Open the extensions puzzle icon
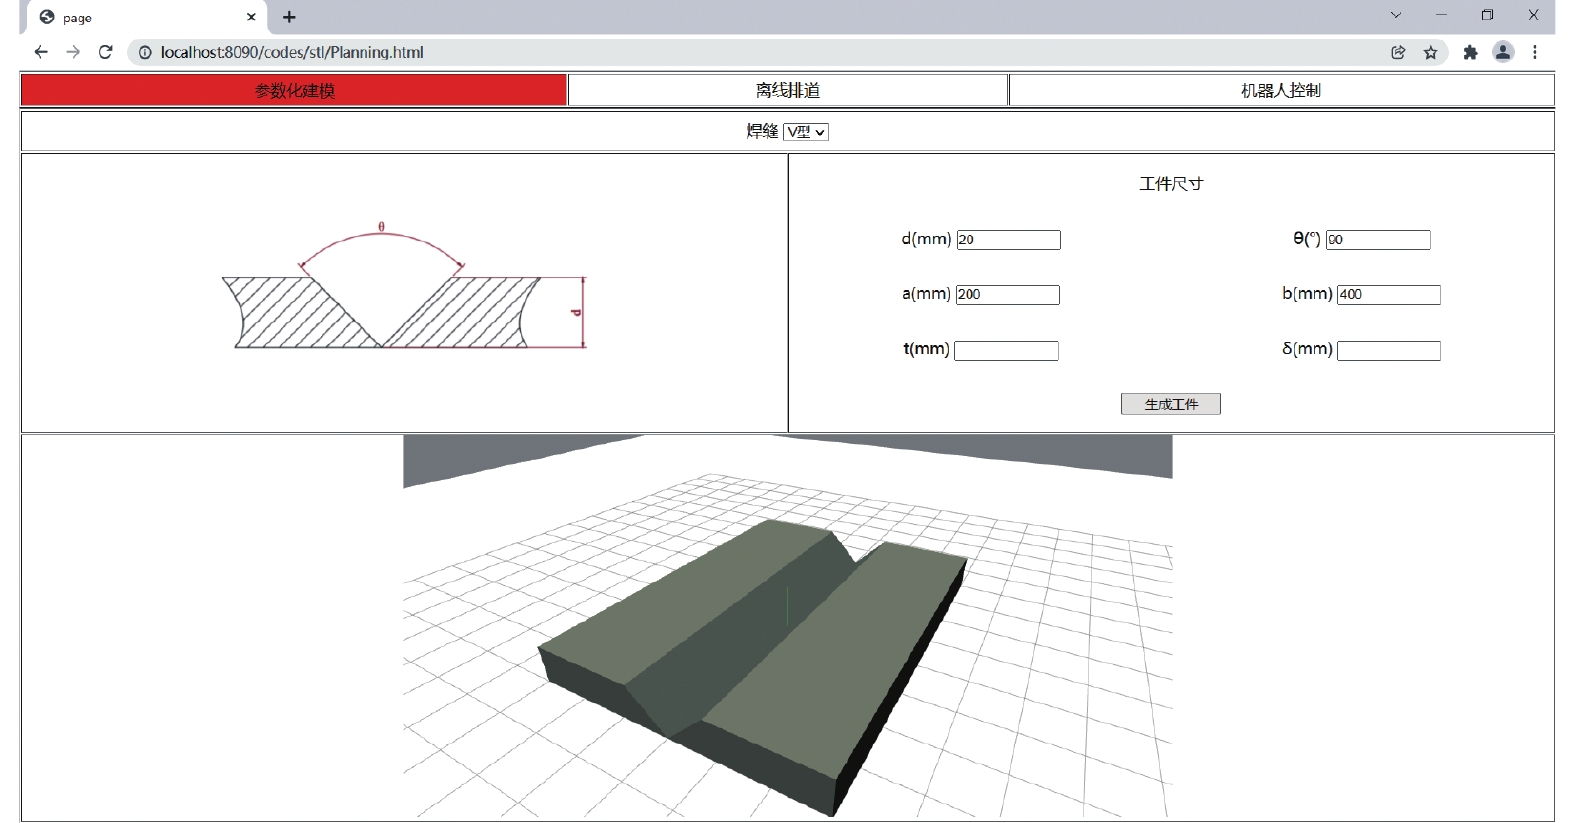This screenshot has width=1575, height=823. (1470, 52)
